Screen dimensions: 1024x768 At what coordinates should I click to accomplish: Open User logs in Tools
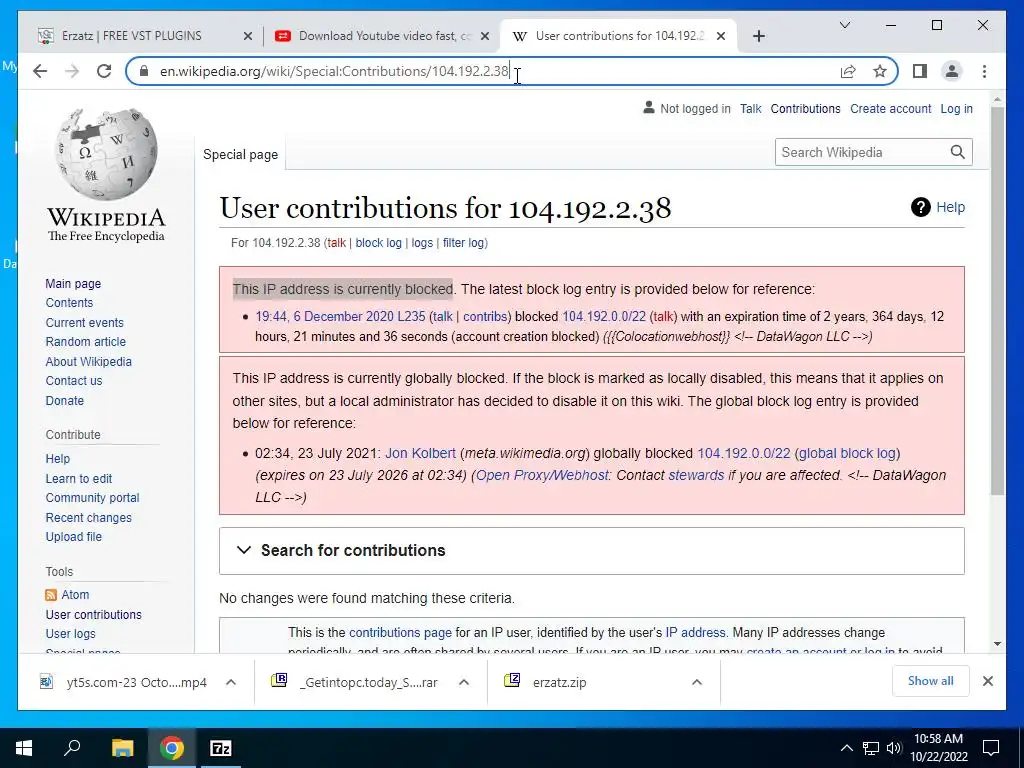coord(70,633)
